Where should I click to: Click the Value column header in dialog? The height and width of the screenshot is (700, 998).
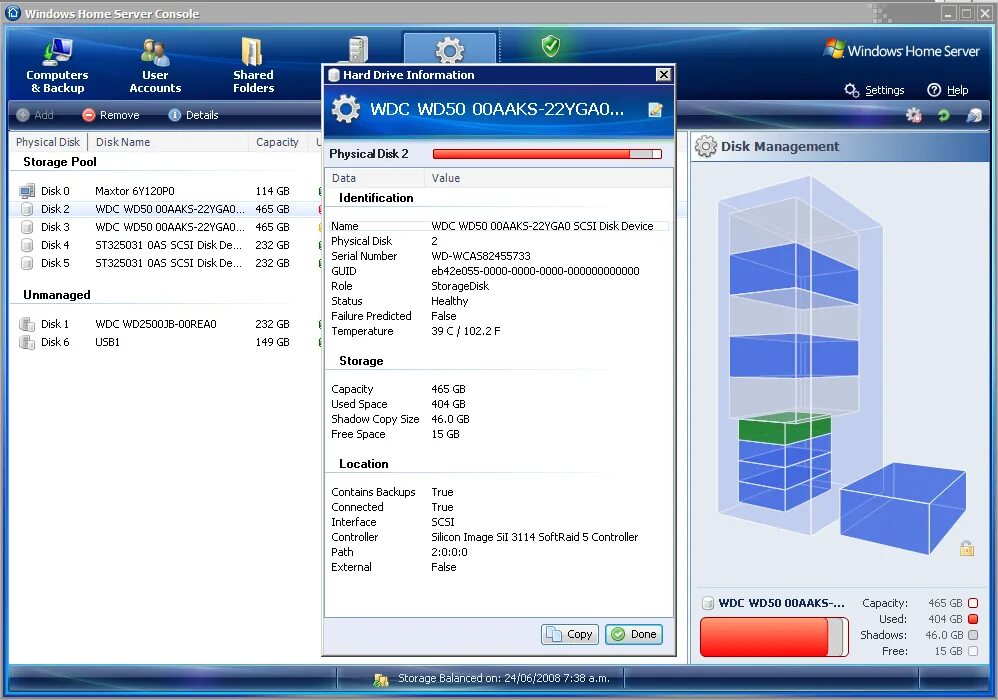549,178
